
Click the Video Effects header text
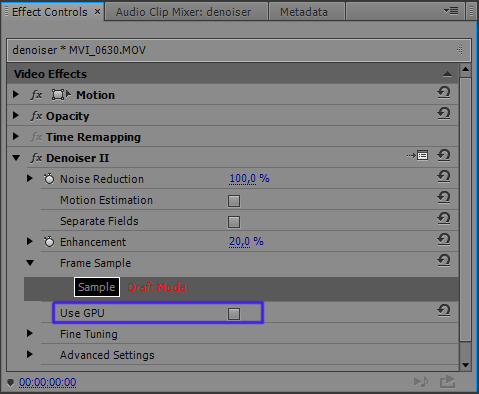(50, 74)
